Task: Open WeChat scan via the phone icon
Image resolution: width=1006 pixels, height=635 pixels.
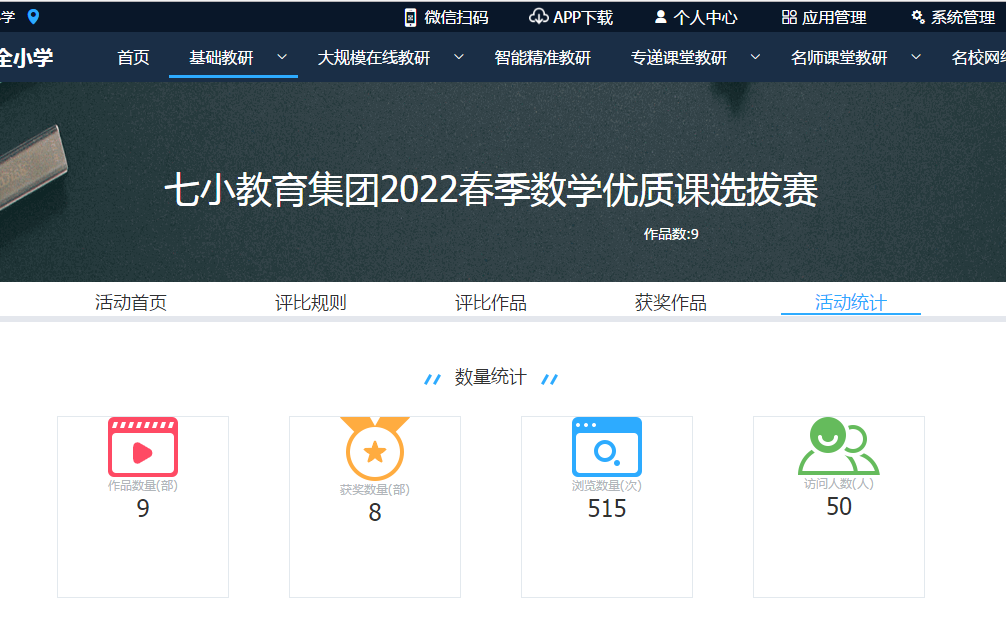Action: 410,17
